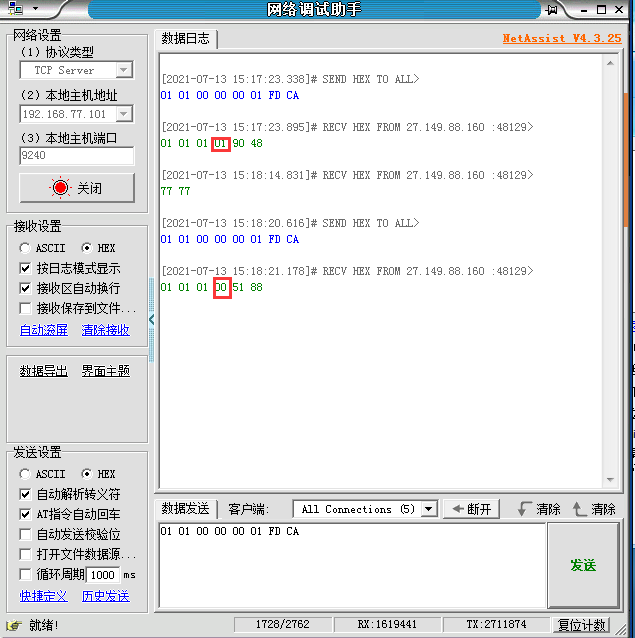Open the All Connections (5) client dropdown

tap(365, 509)
